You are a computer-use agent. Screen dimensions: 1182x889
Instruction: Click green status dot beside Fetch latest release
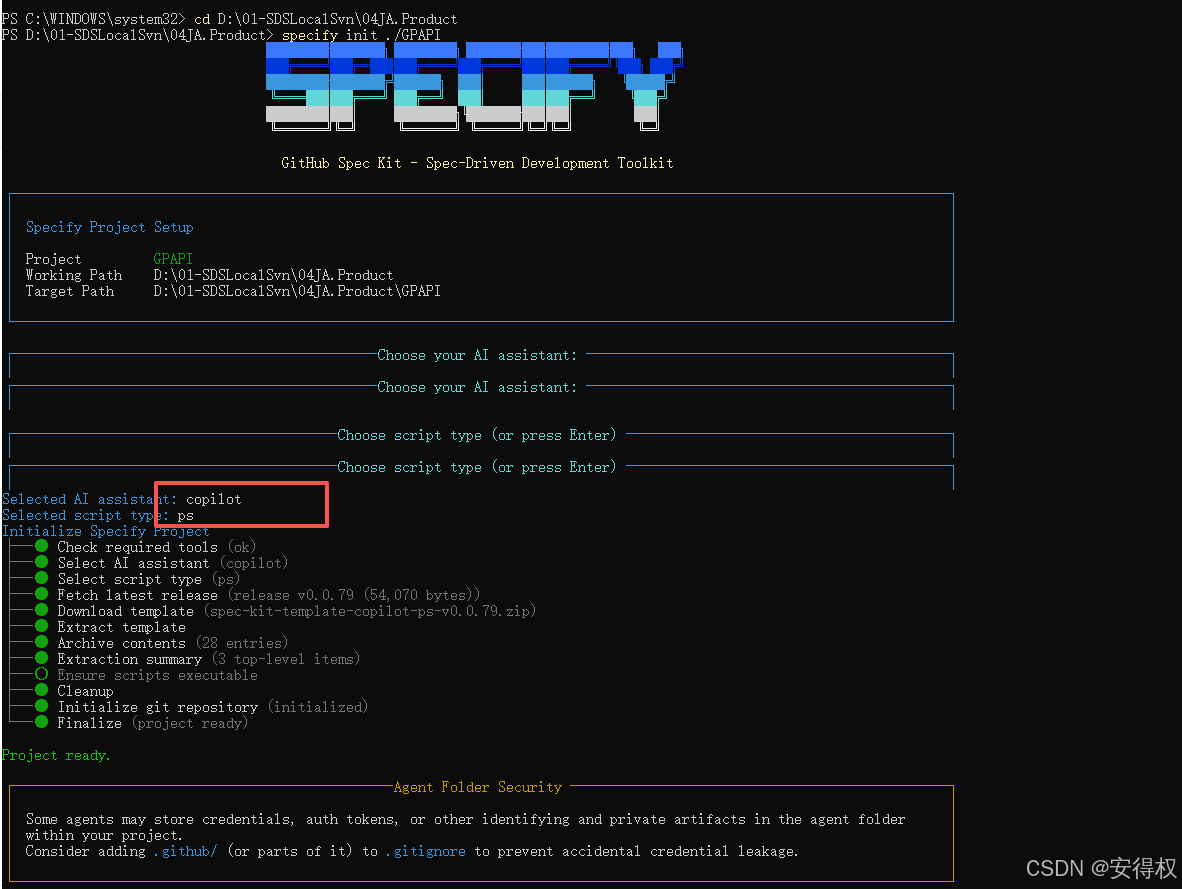41,594
